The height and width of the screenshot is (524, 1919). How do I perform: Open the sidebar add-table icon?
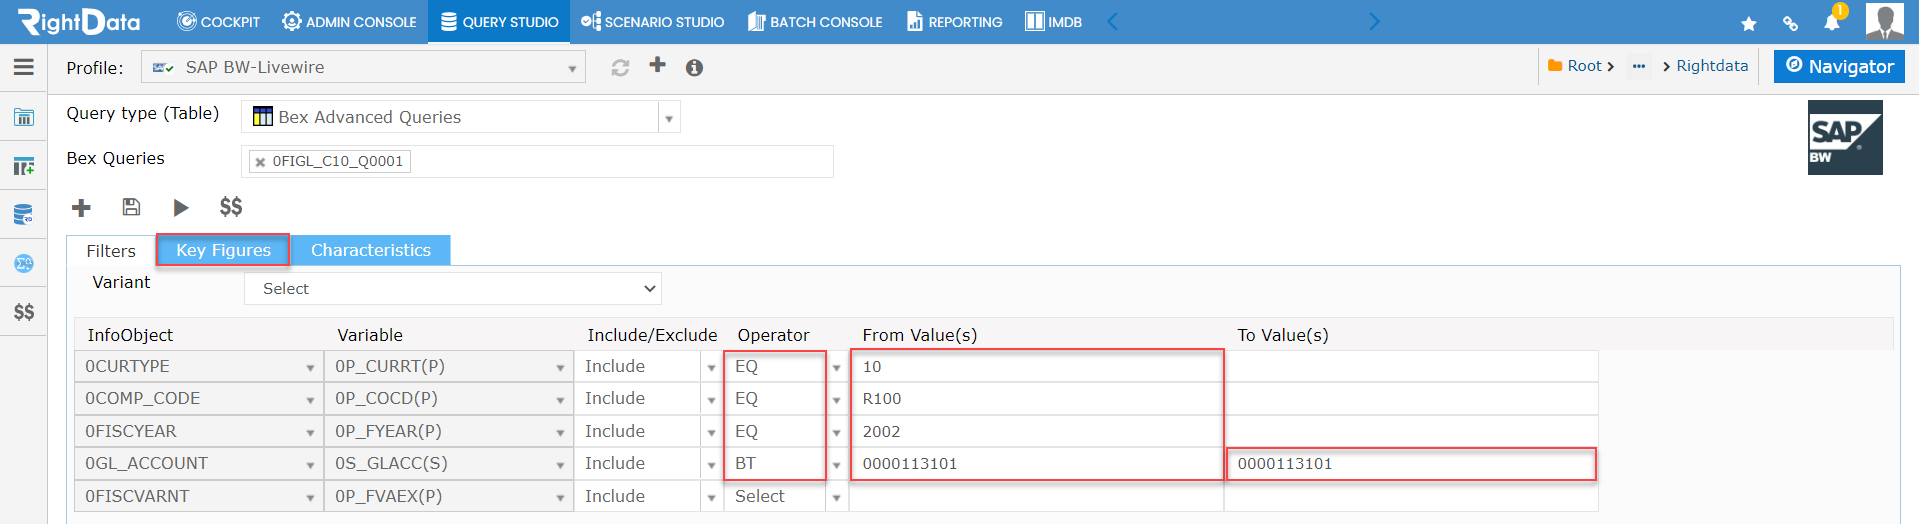[24, 166]
